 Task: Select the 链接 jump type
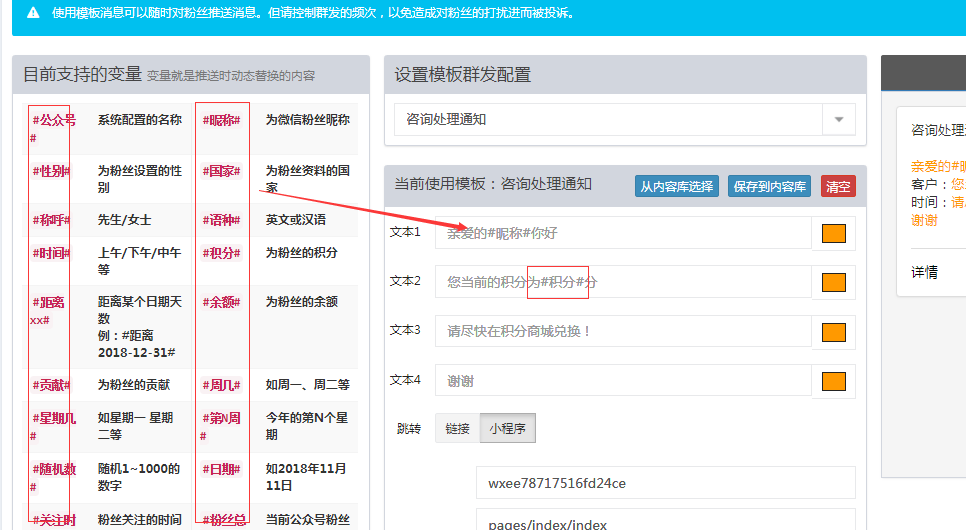coord(457,428)
